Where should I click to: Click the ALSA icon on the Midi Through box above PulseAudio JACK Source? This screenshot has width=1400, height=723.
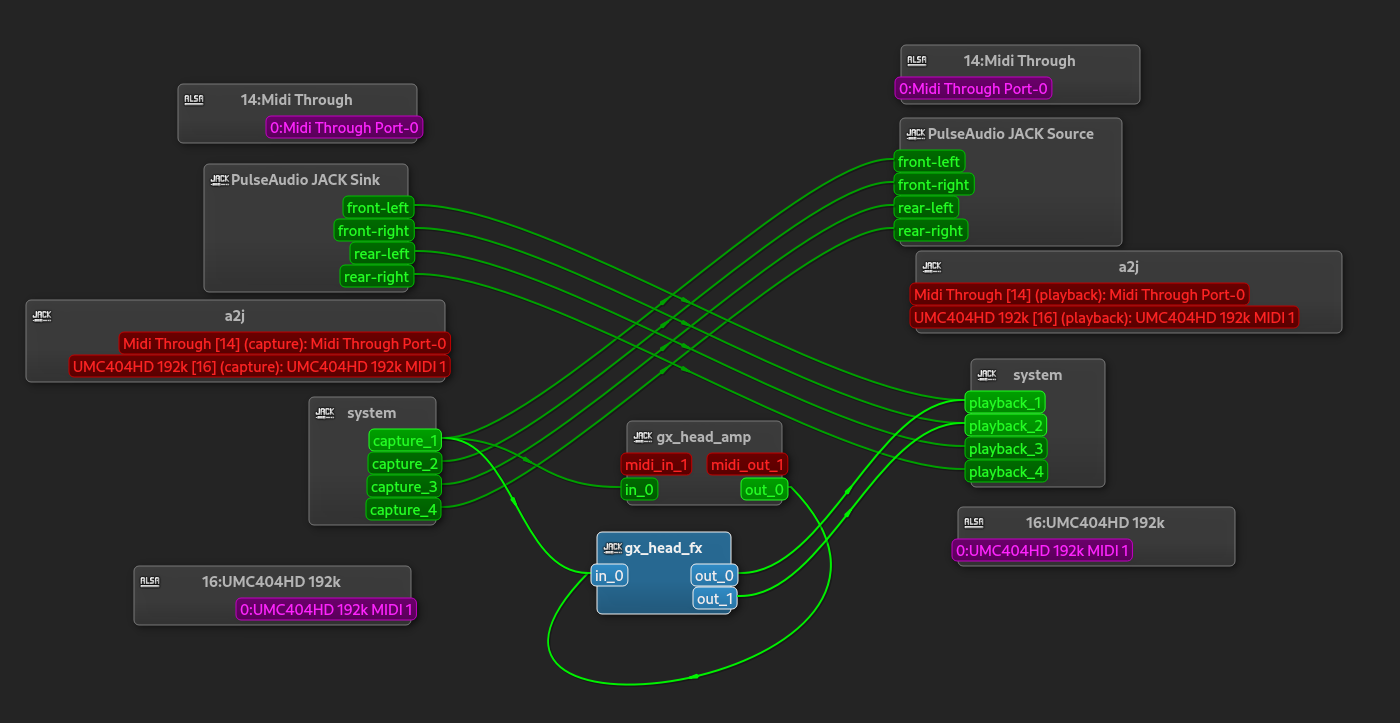917,60
